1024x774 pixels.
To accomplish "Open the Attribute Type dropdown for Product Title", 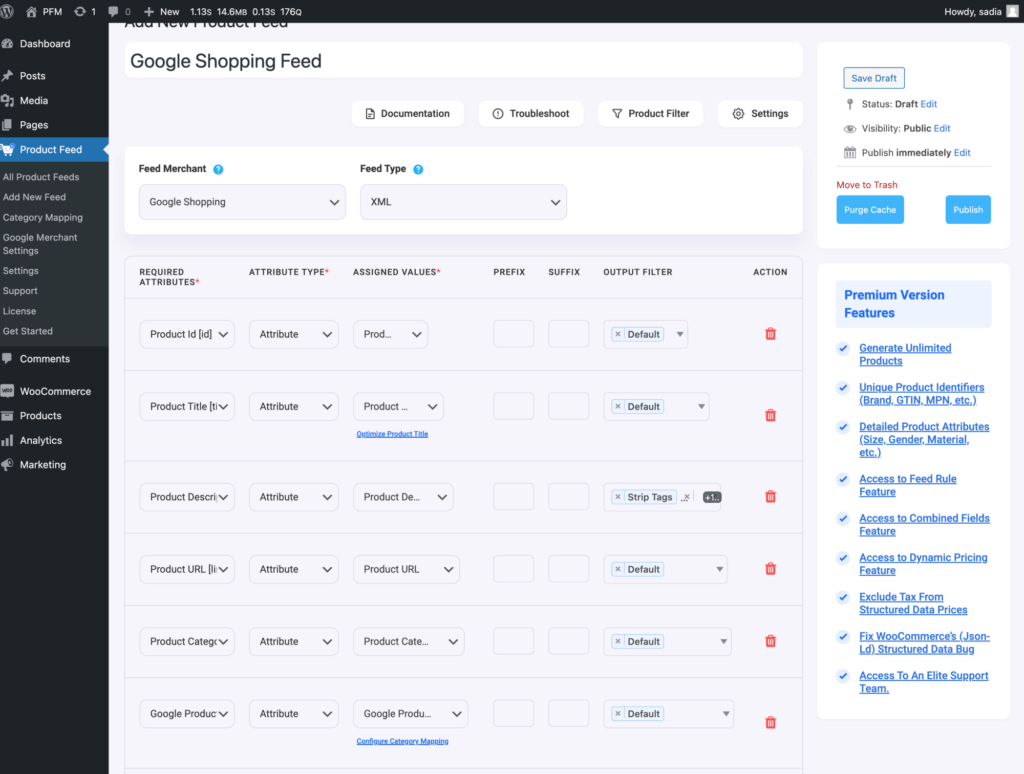I will (x=294, y=406).
